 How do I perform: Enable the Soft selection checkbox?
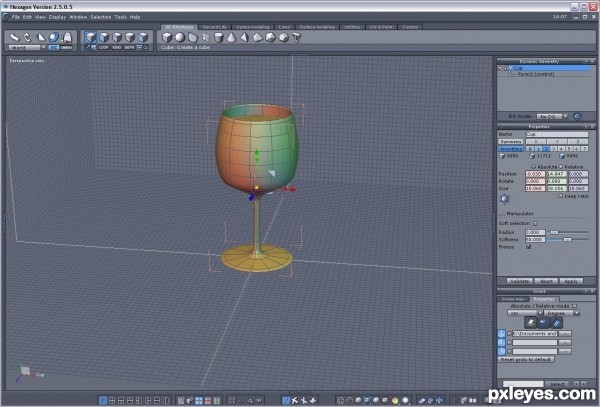pos(535,223)
